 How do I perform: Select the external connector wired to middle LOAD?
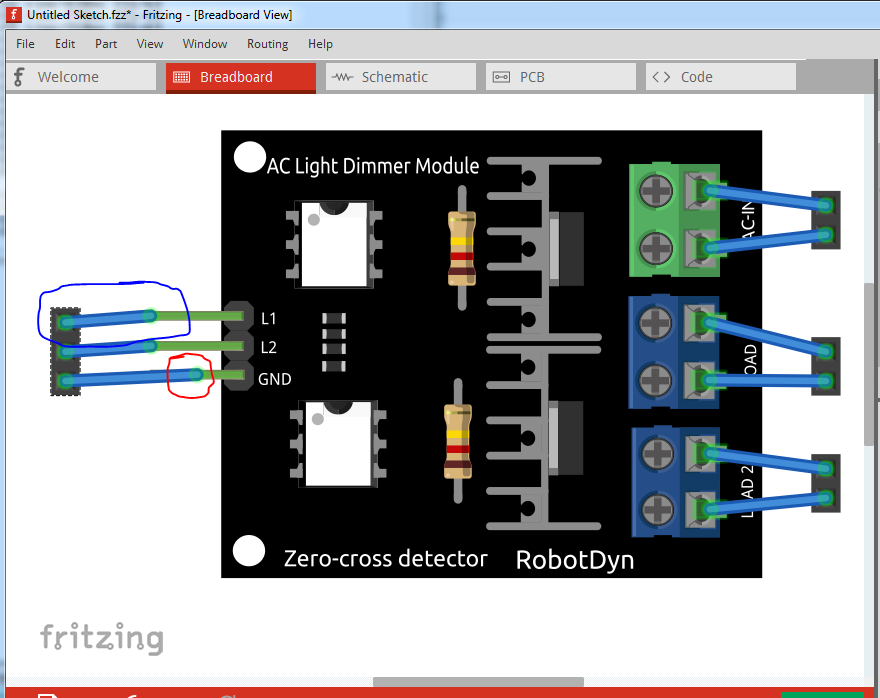coord(826,366)
